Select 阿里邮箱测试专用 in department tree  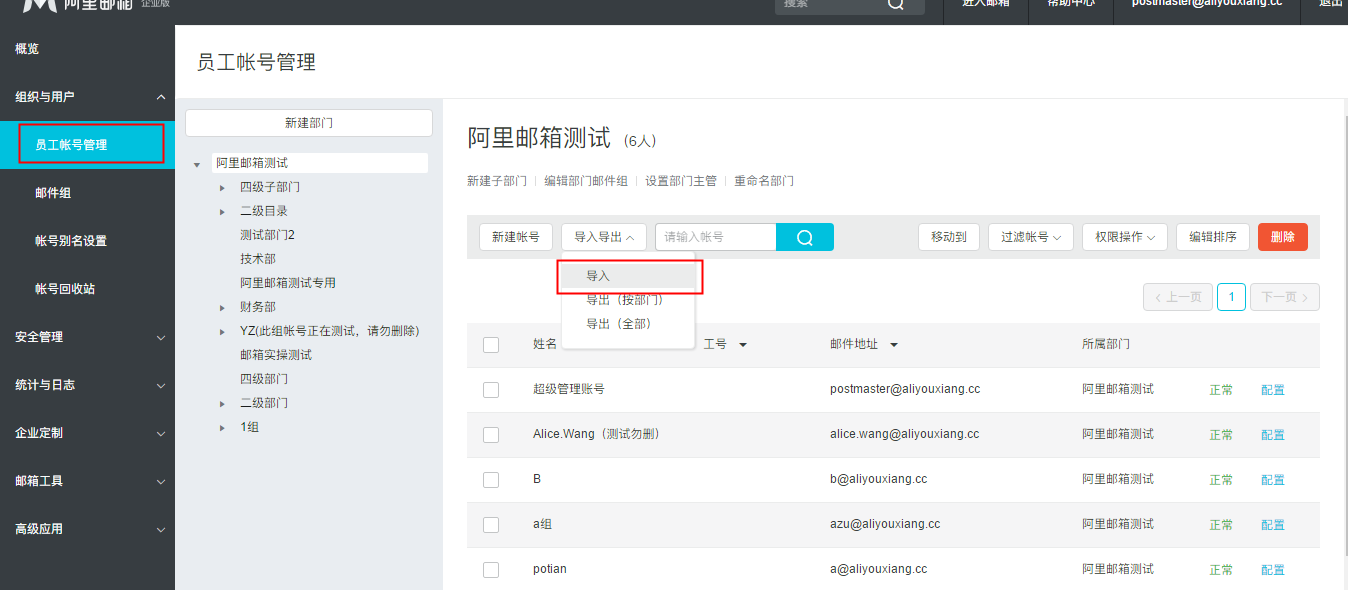click(x=288, y=283)
